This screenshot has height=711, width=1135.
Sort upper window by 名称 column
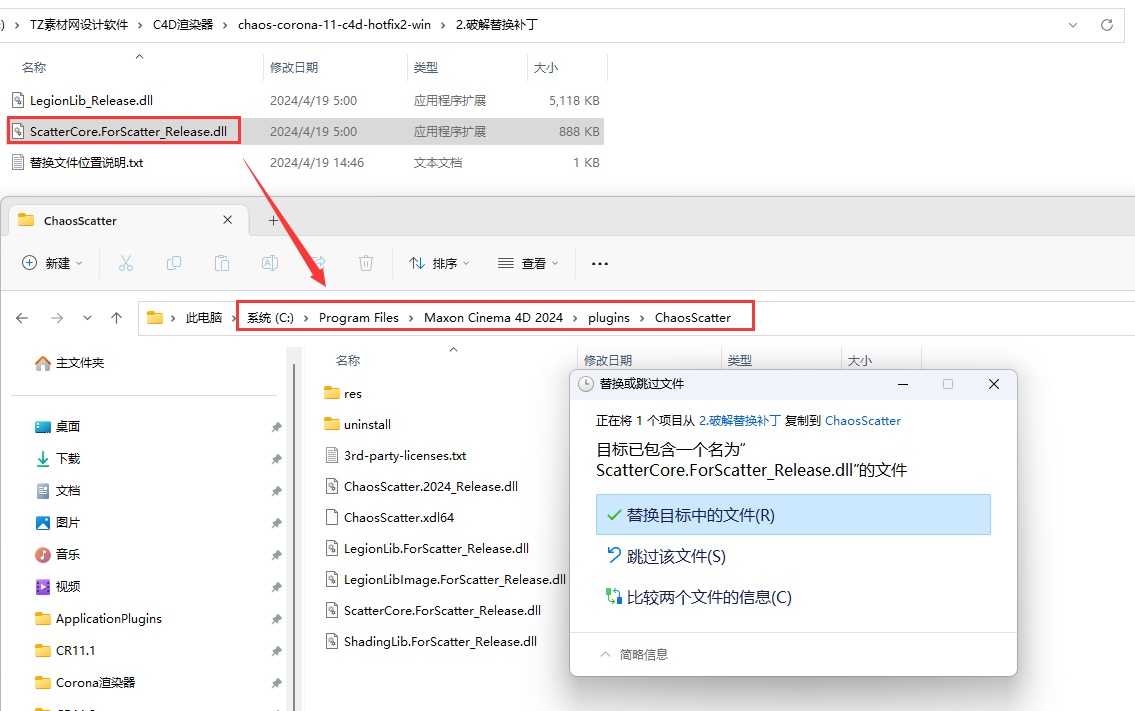click(x=34, y=67)
